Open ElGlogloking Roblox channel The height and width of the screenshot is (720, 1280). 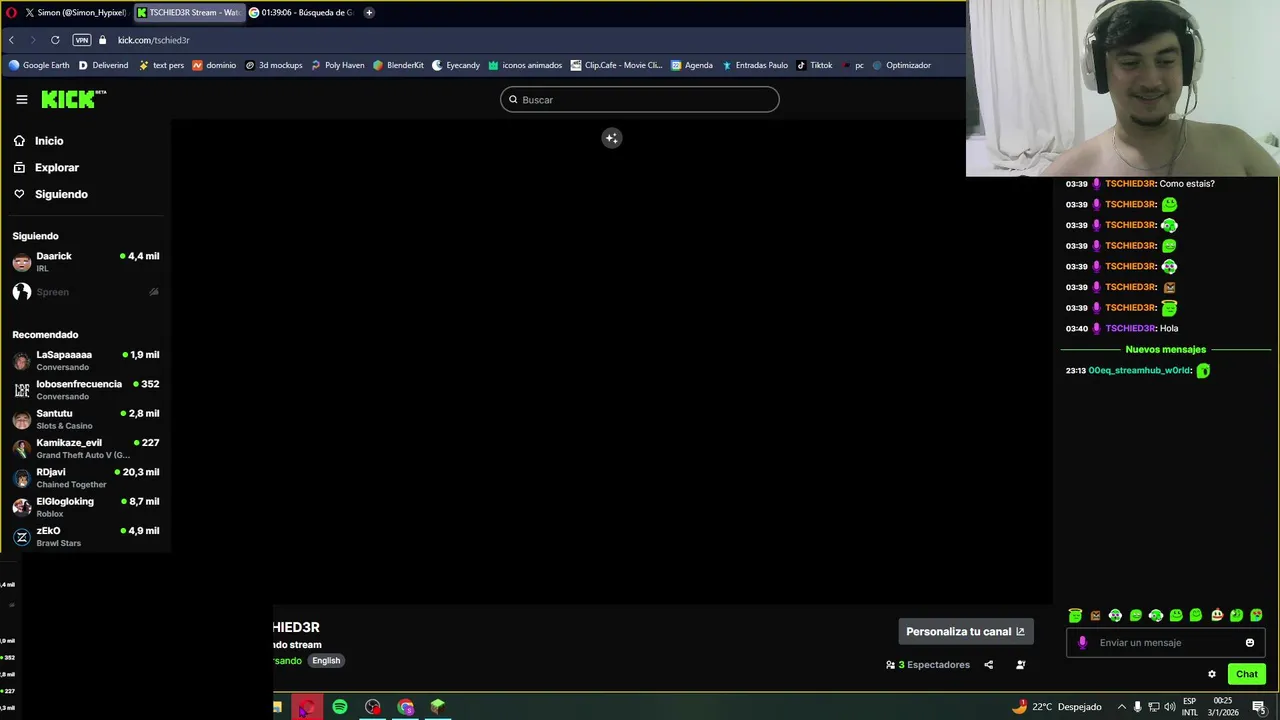pyautogui.click(x=86, y=507)
